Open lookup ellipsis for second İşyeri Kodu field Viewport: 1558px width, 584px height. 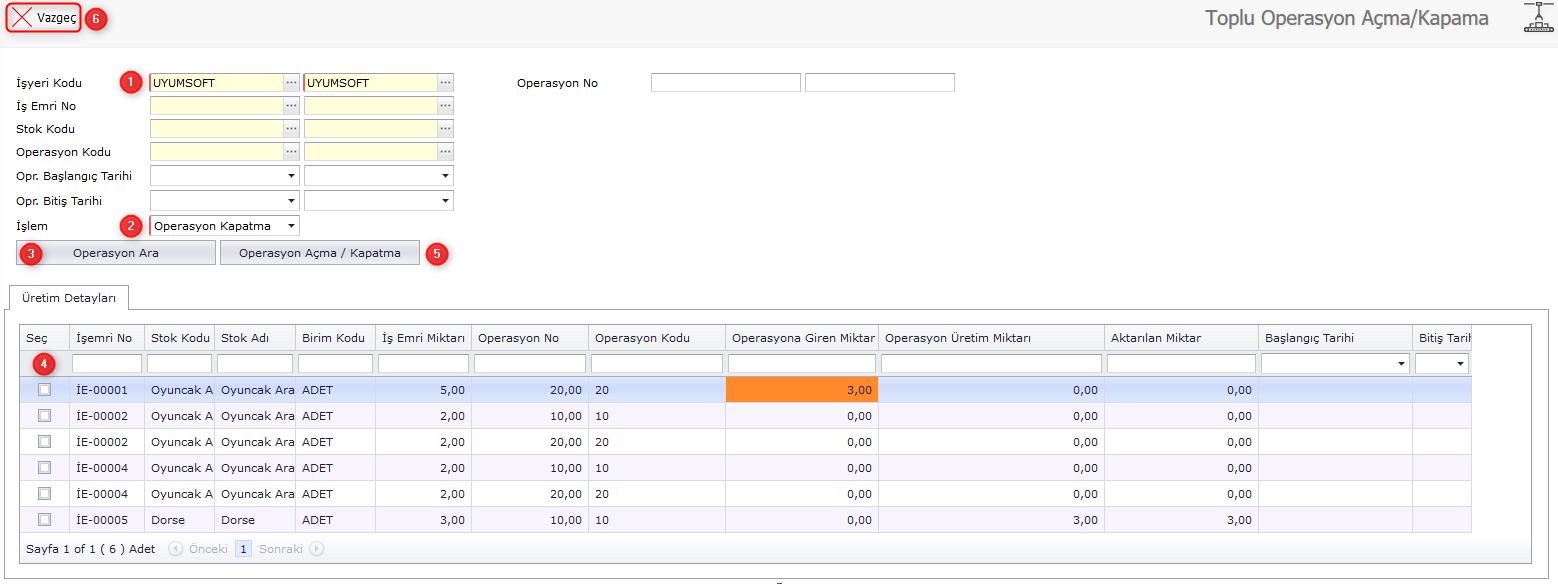[x=445, y=83]
